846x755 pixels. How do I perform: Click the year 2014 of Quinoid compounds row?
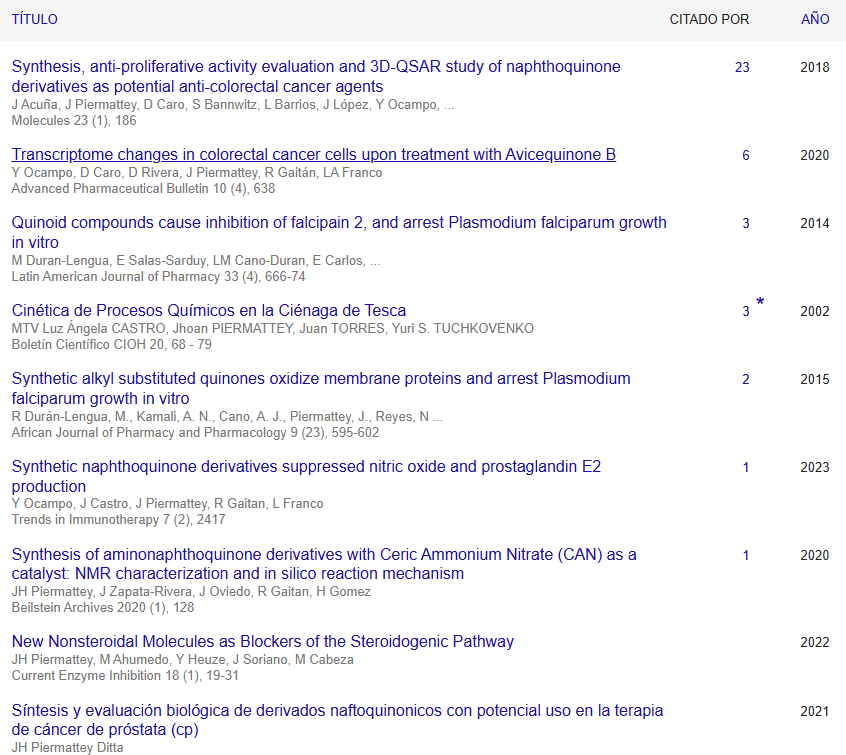coord(815,223)
